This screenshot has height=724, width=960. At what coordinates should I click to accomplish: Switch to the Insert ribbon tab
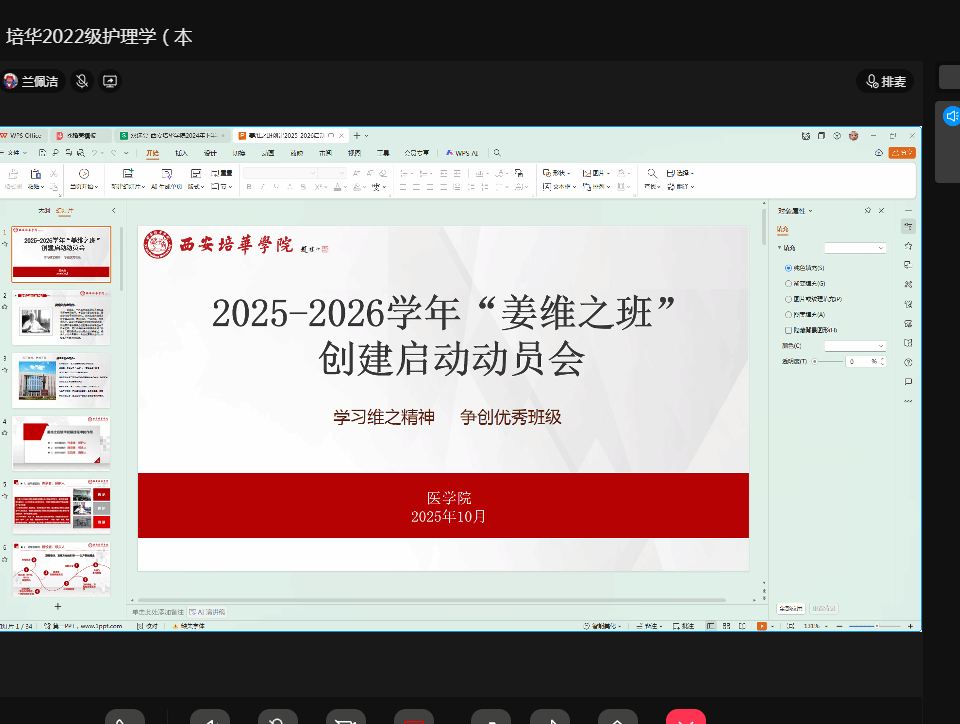[181, 153]
